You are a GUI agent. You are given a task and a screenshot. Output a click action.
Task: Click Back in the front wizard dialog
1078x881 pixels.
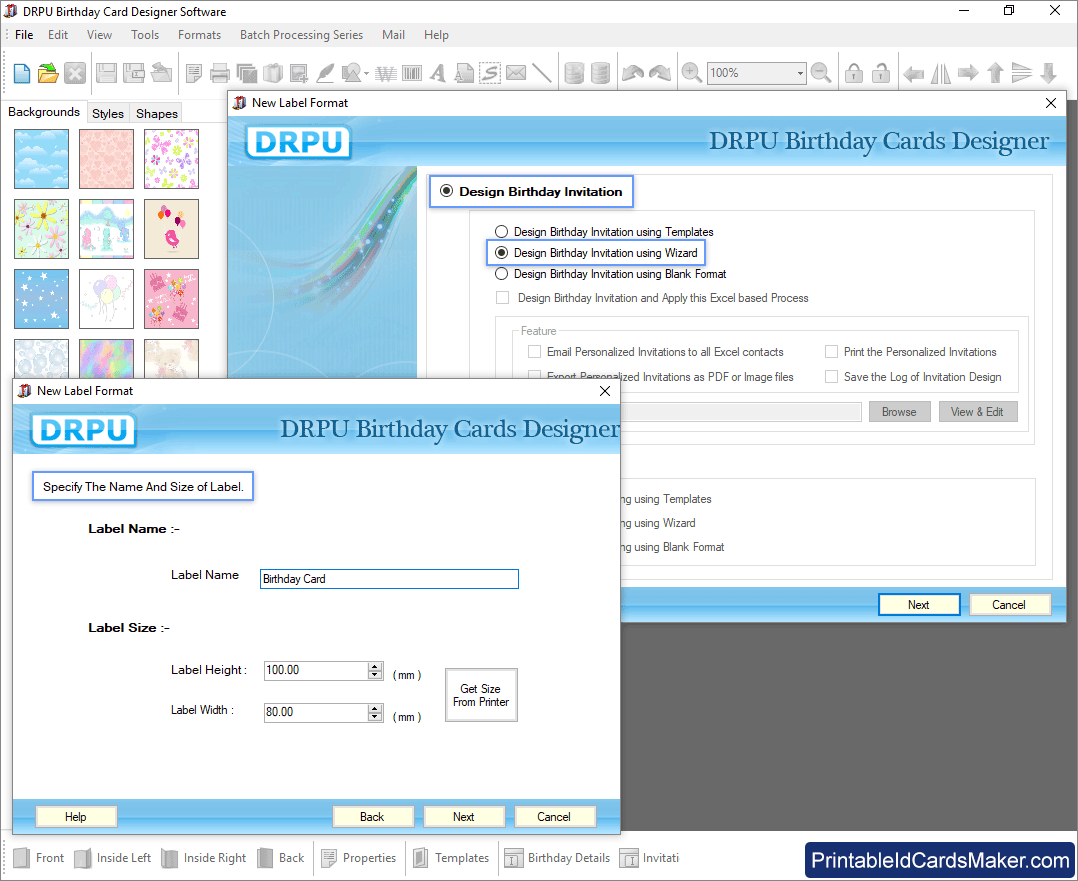(373, 816)
